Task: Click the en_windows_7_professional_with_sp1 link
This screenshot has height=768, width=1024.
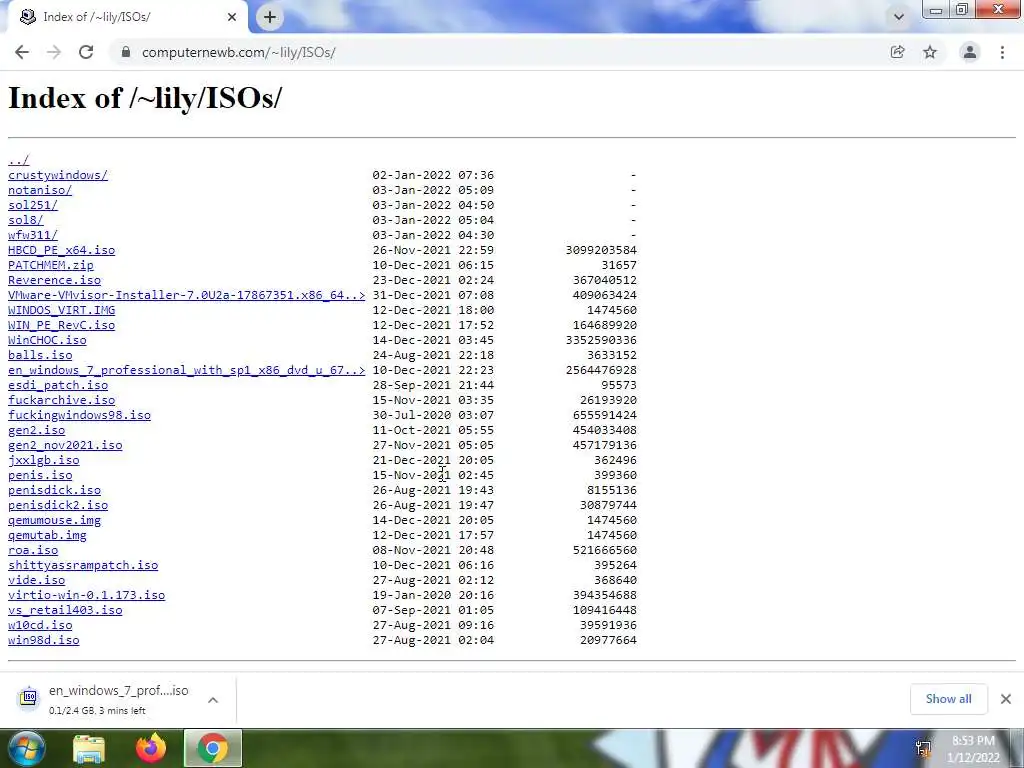Action: point(187,370)
